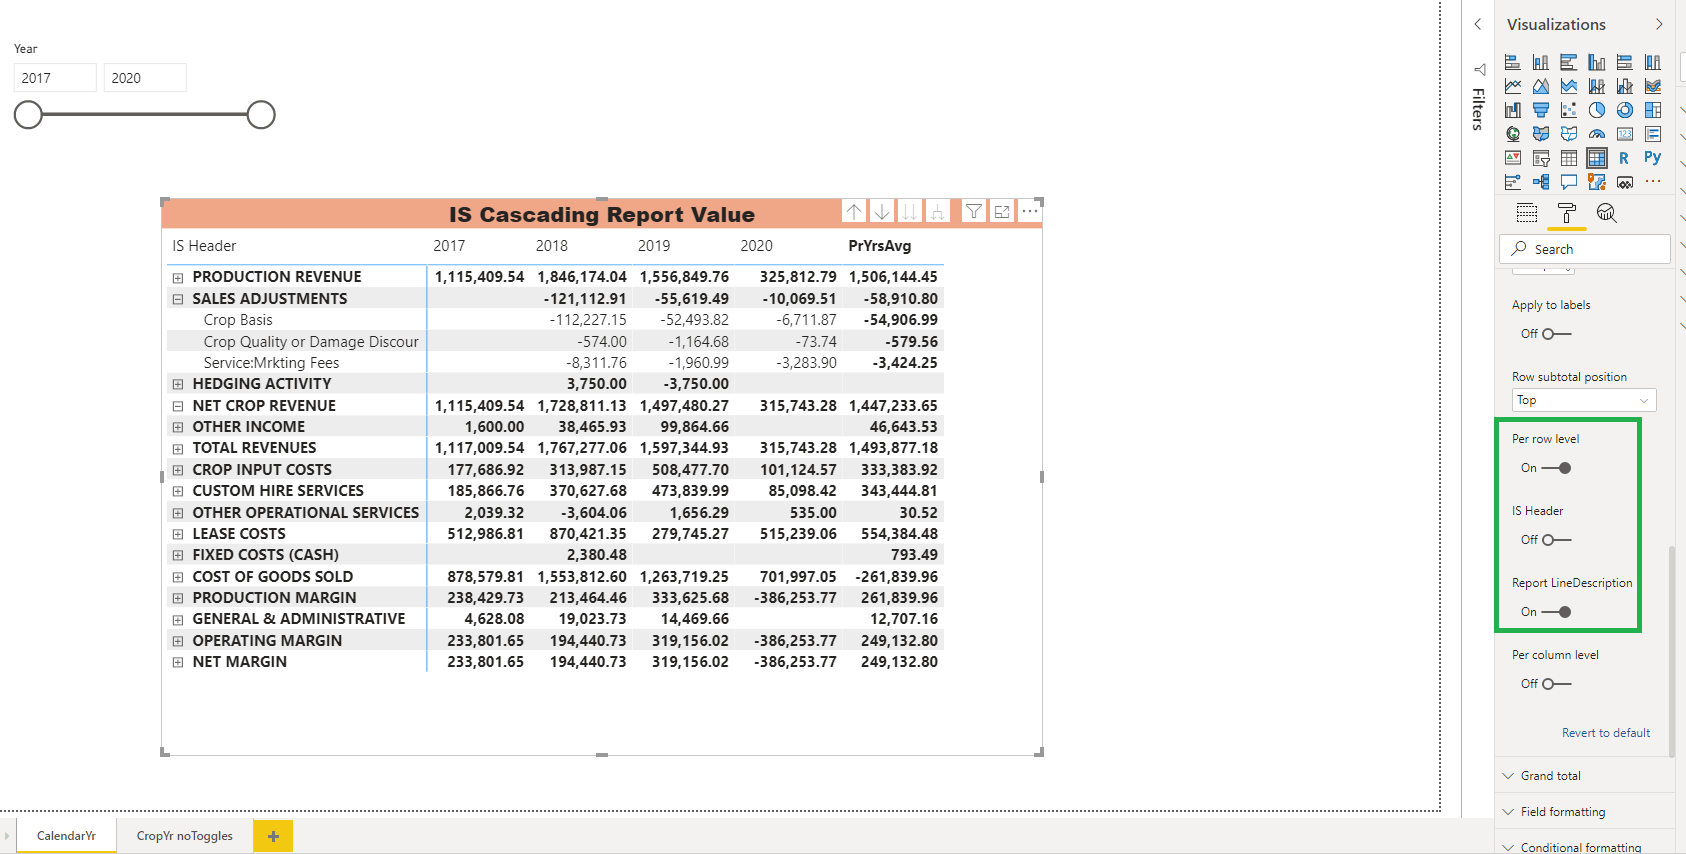The width and height of the screenshot is (1686, 854).
Task: Pick the Funnel chart visualization
Action: [1541, 110]
